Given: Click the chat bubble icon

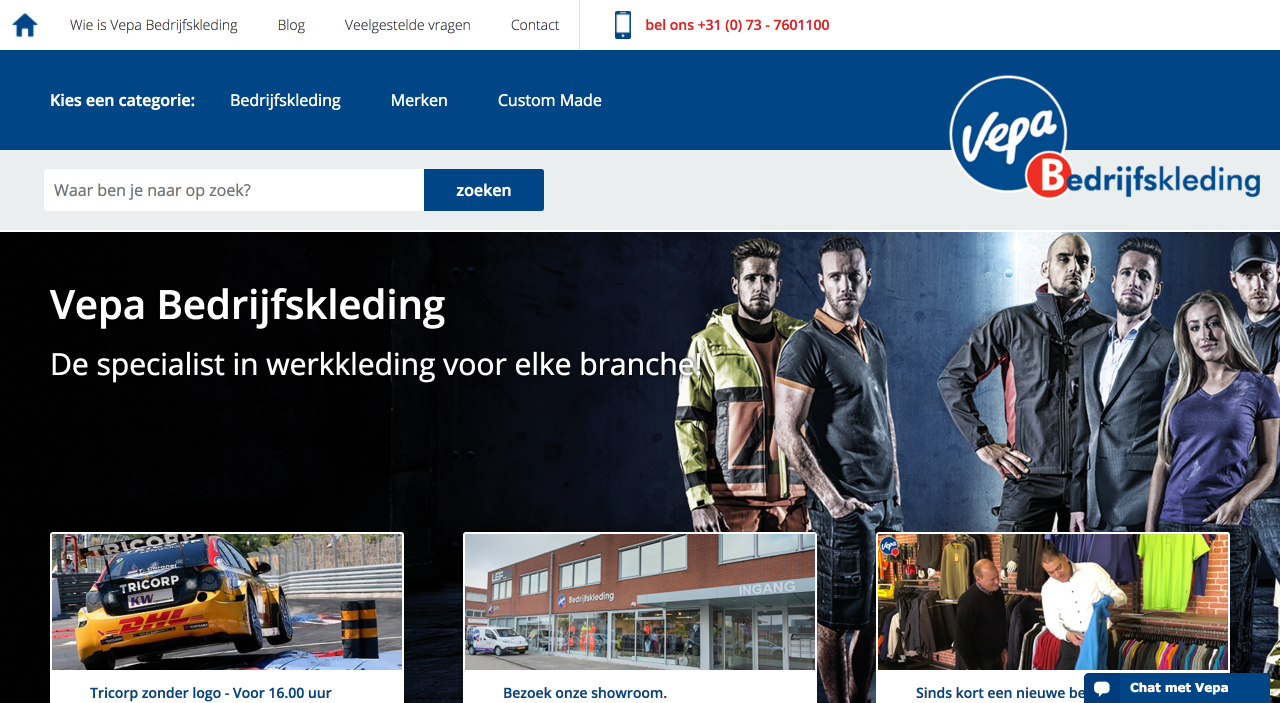Looking at the screenshot, I should [1103, 688].
